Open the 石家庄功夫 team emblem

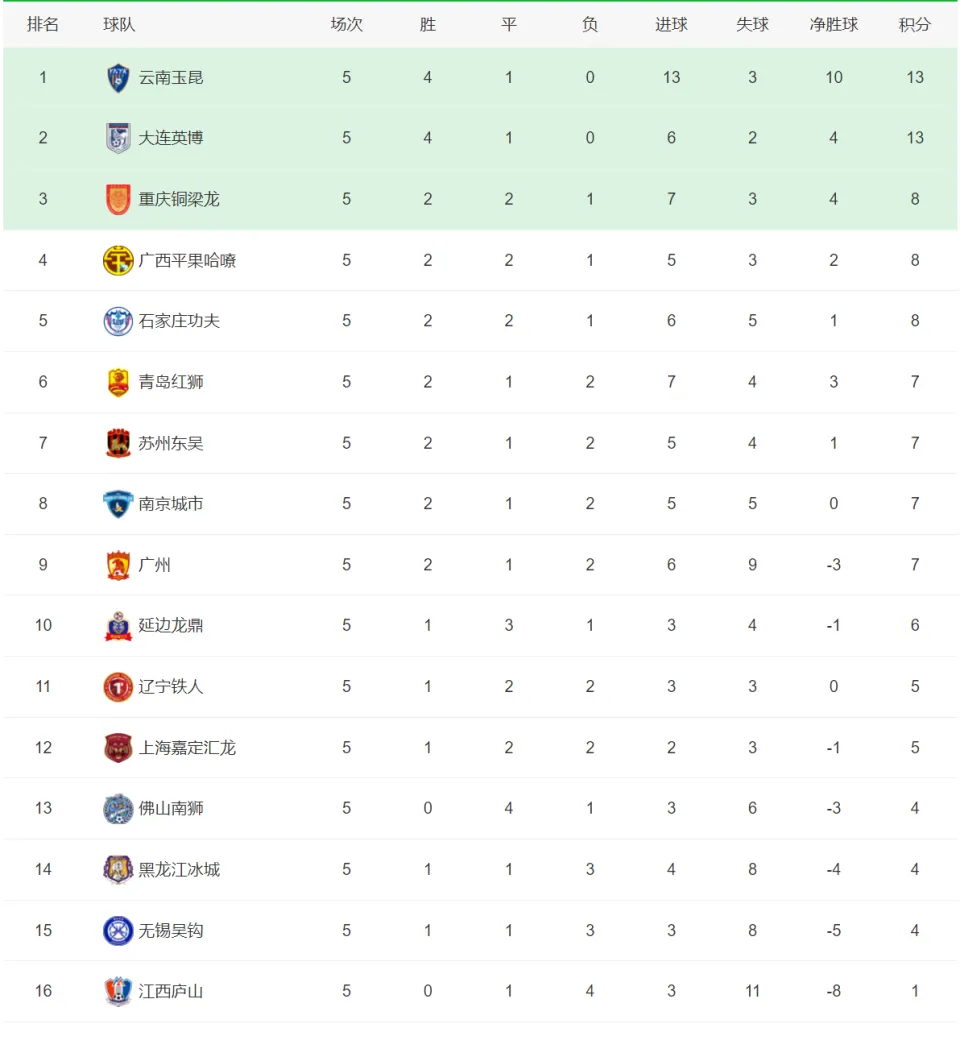(x=118, y=321)
